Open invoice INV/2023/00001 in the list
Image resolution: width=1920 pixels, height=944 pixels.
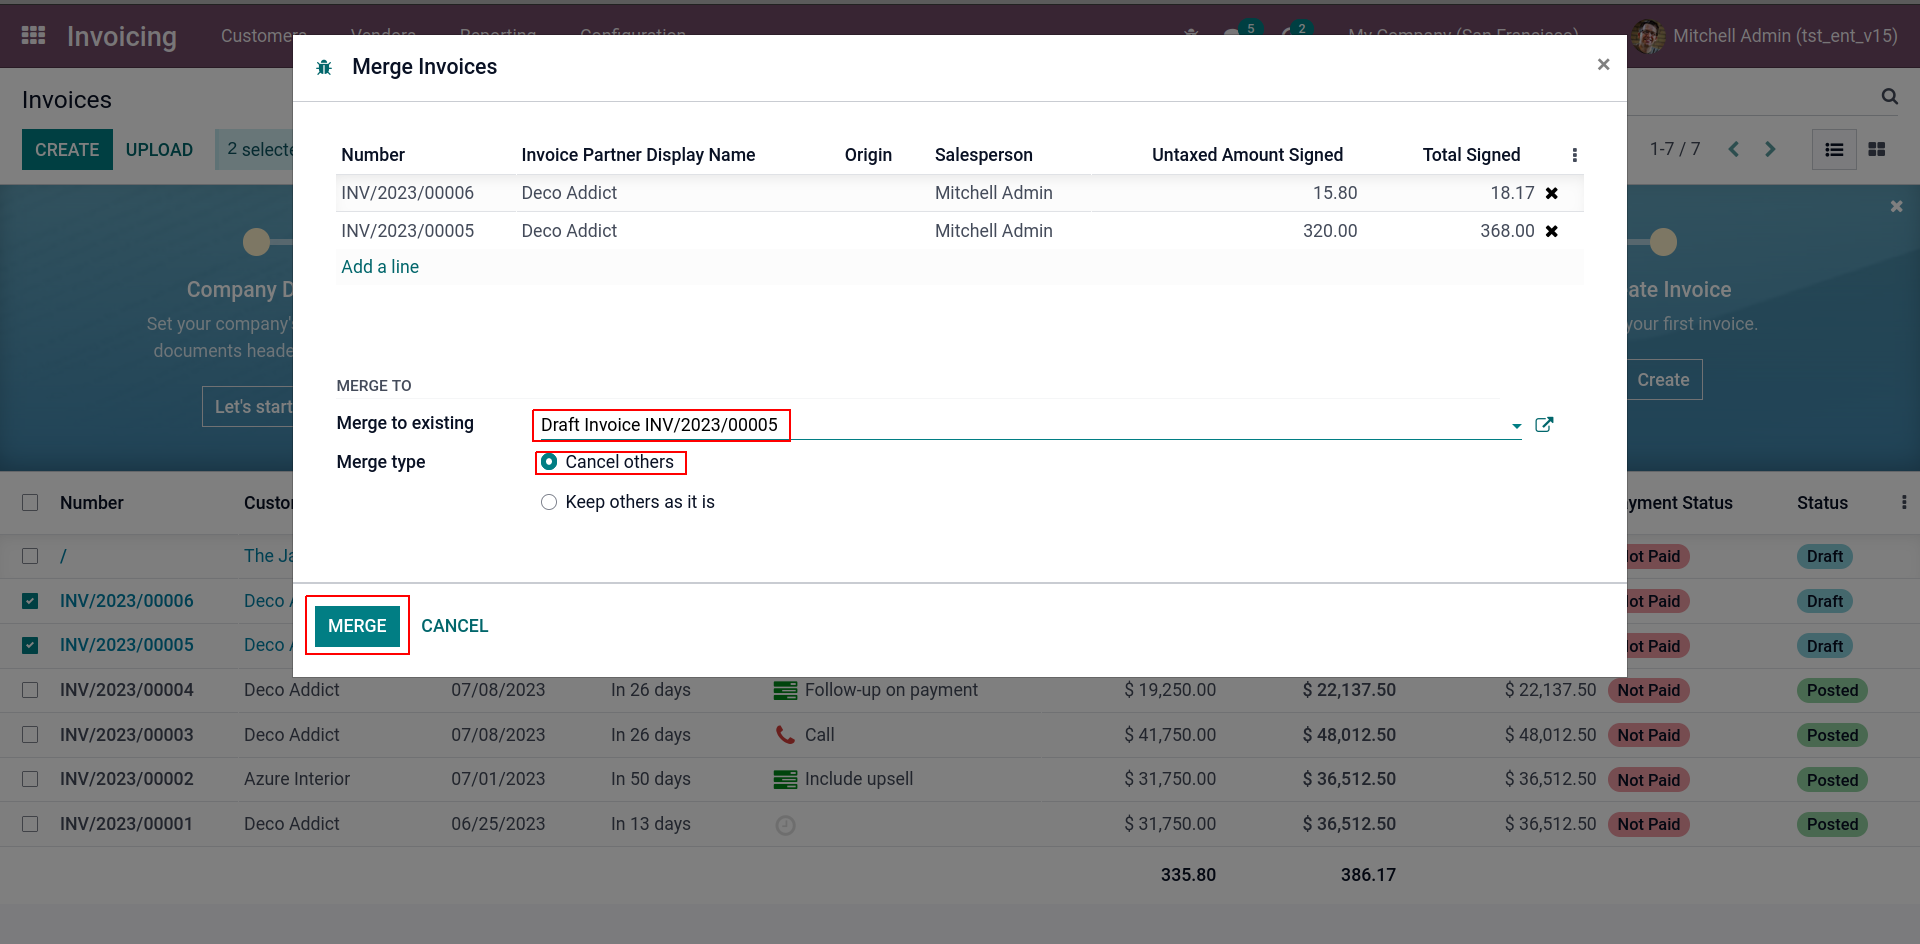(x=127, y=824)
